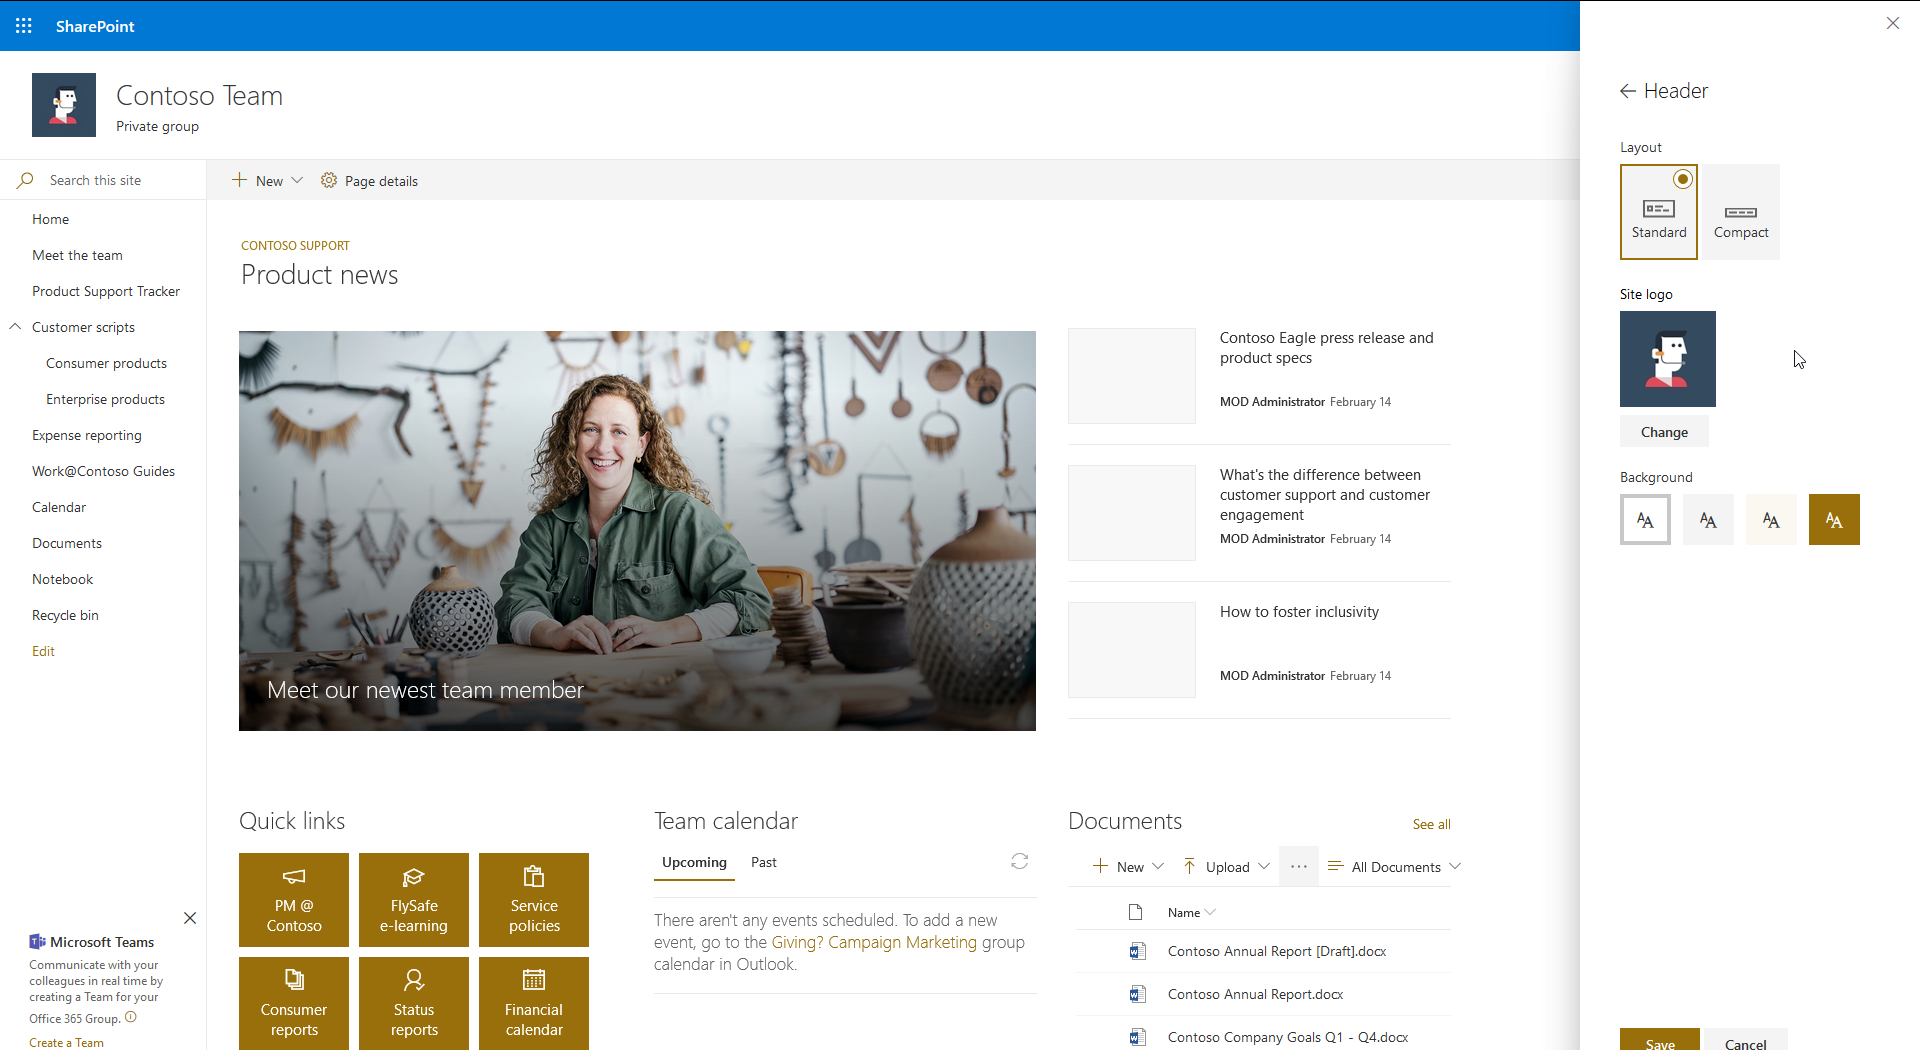1920x1050 pixels.
Task: Save the header settings
Action: click(1660, 1040)
